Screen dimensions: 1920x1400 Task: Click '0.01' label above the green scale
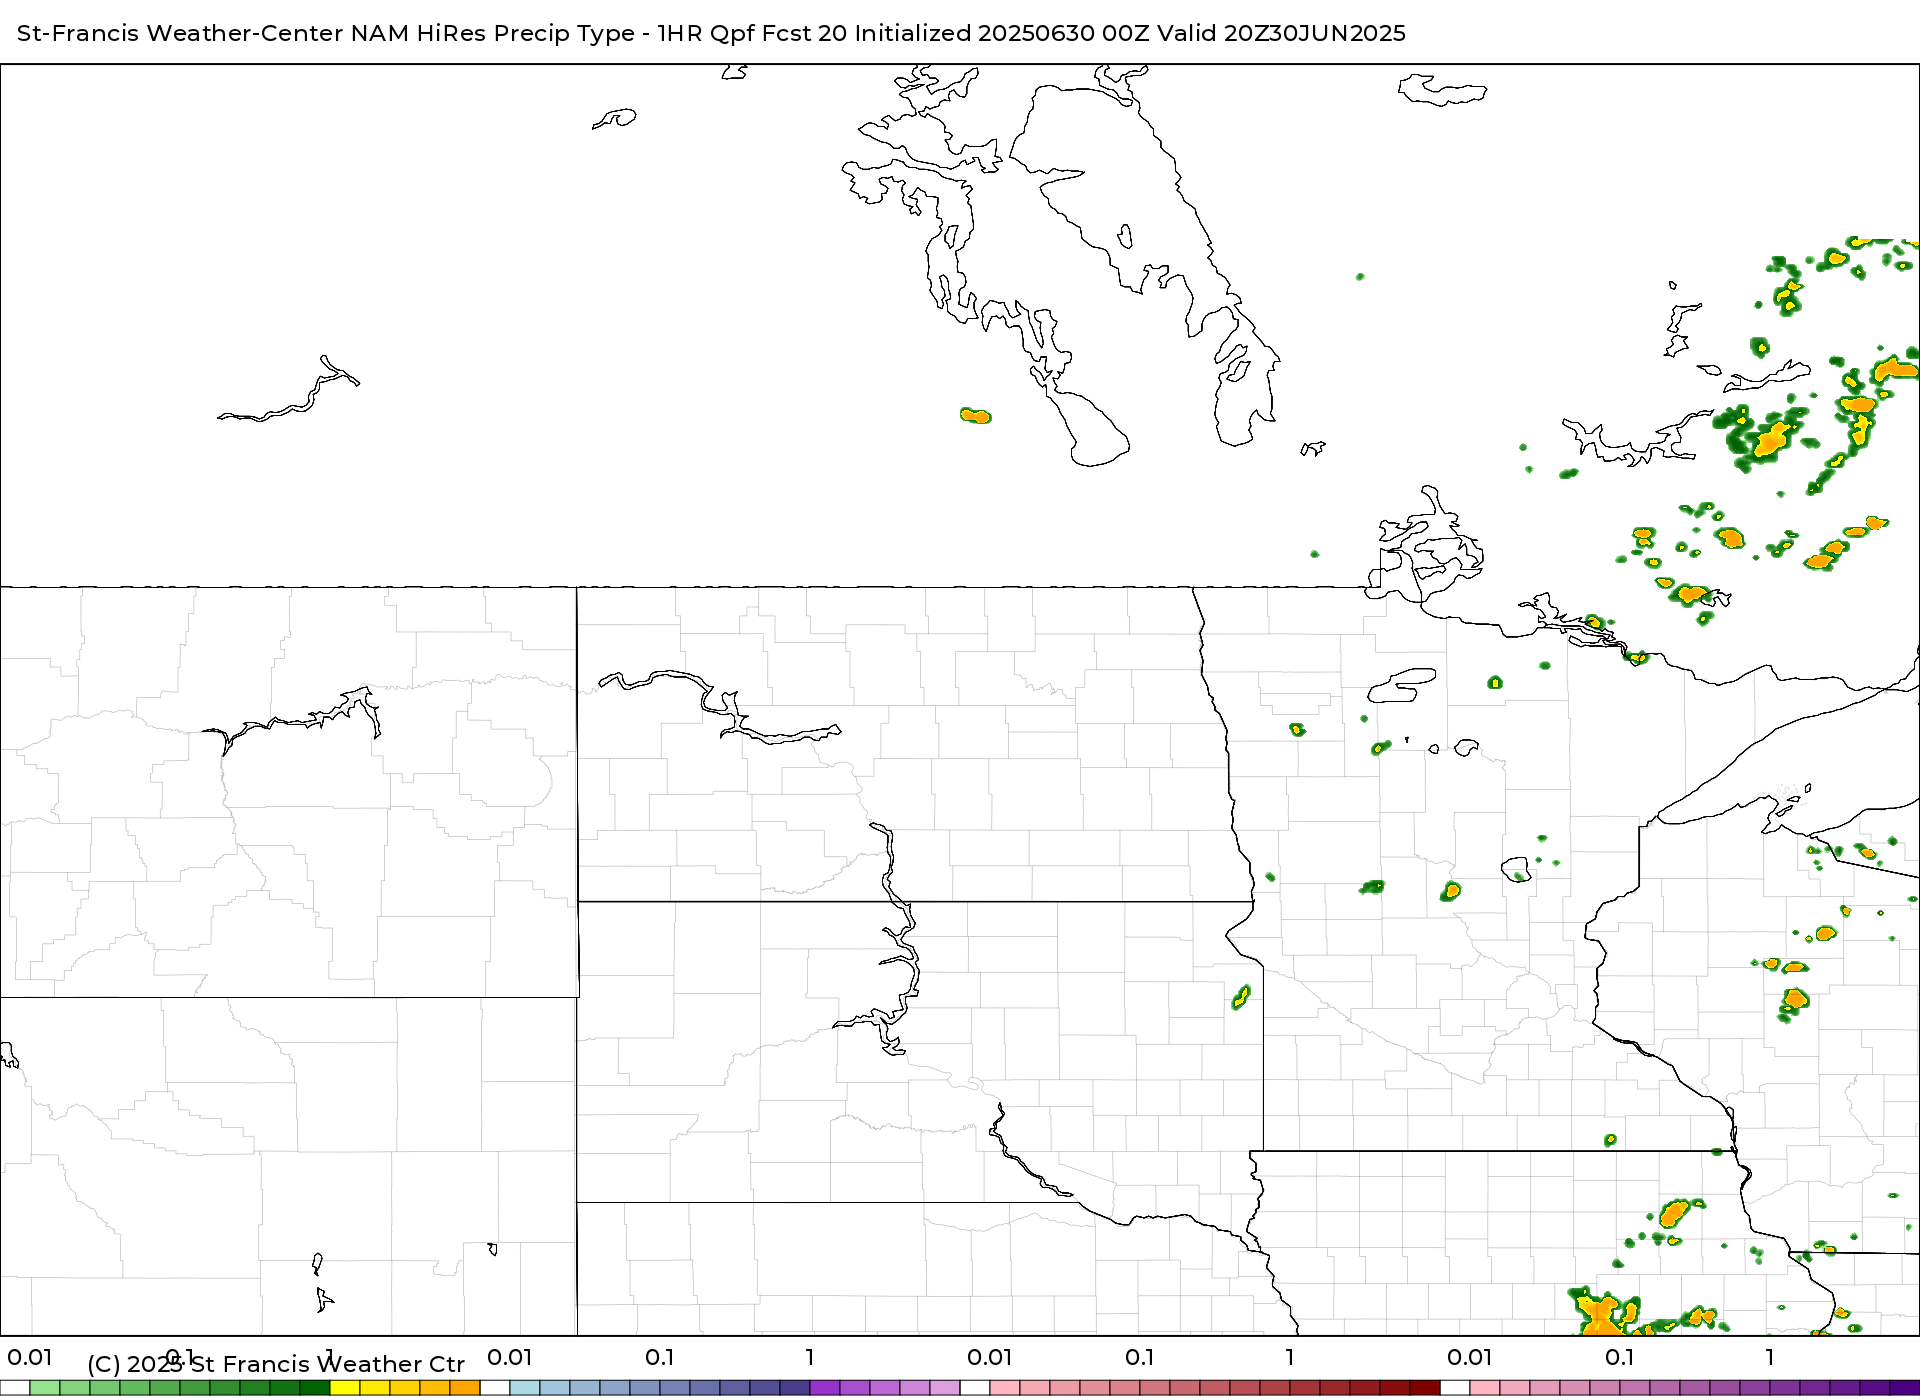[x=30, y=1358]
